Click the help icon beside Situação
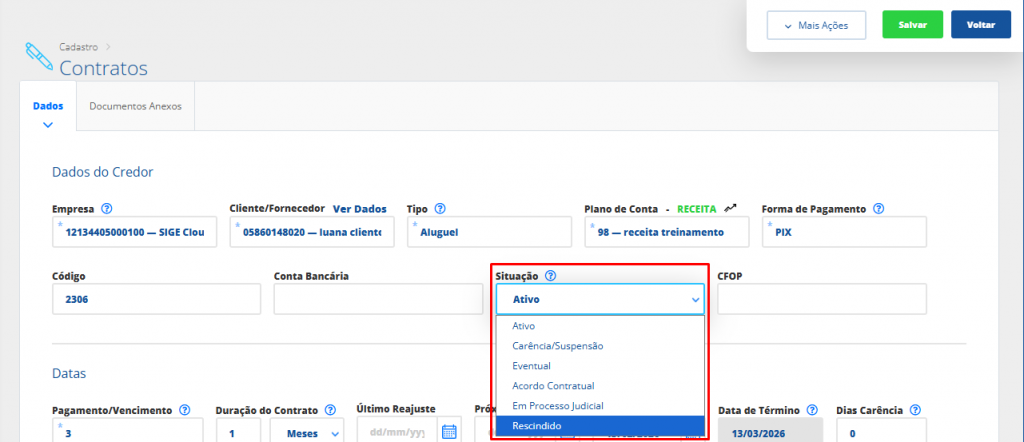 550,276
